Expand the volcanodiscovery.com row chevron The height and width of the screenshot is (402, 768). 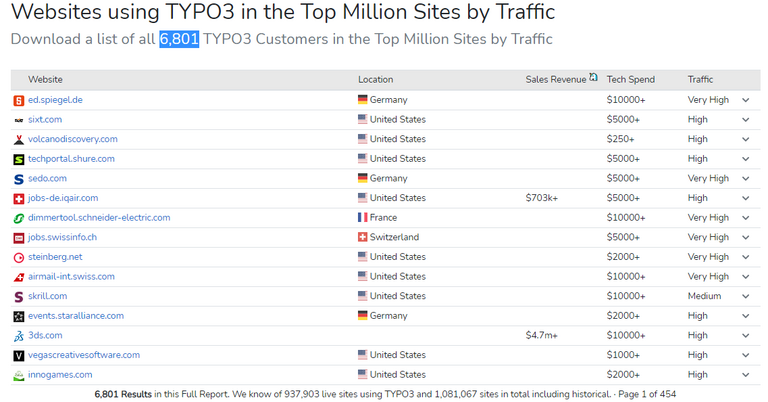[x=745, y=139]
